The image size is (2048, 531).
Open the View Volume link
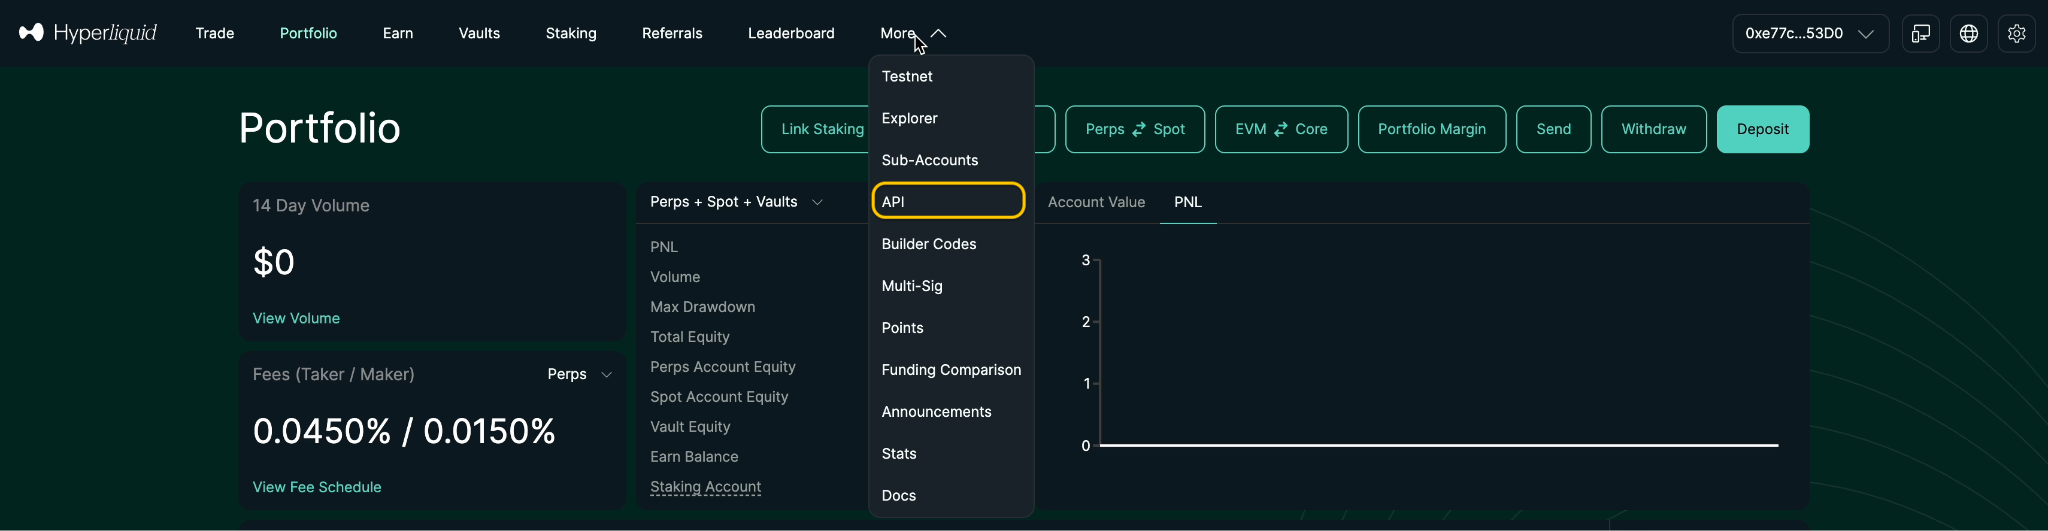coord(296,318)
